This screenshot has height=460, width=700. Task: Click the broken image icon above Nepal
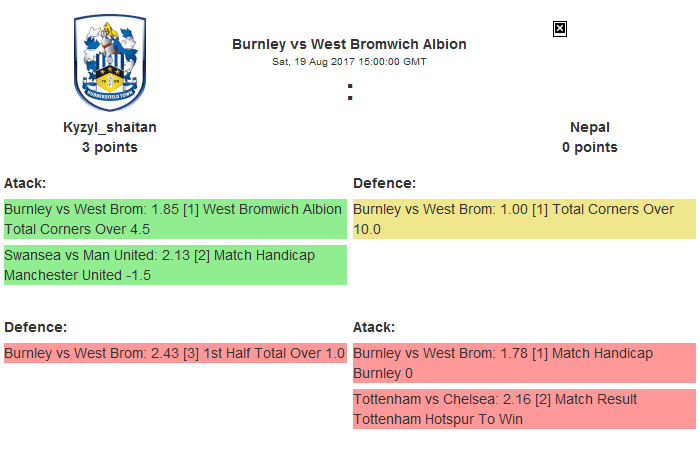[560, 29]
